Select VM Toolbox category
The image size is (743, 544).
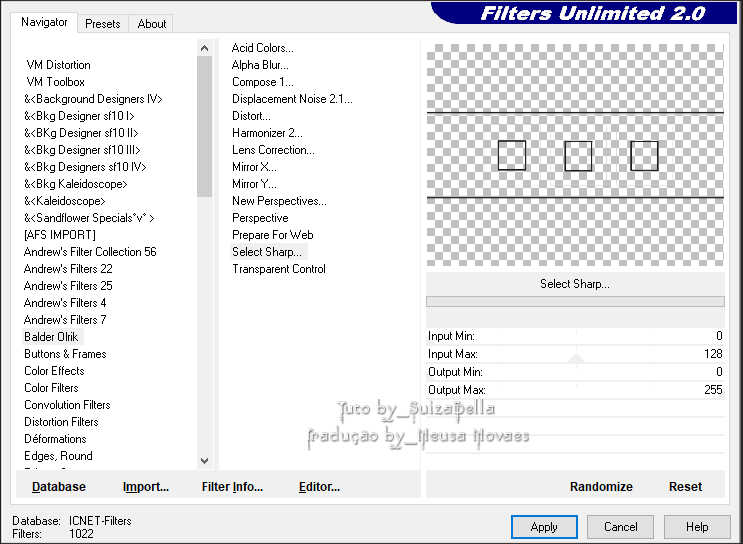coord(55,82)
